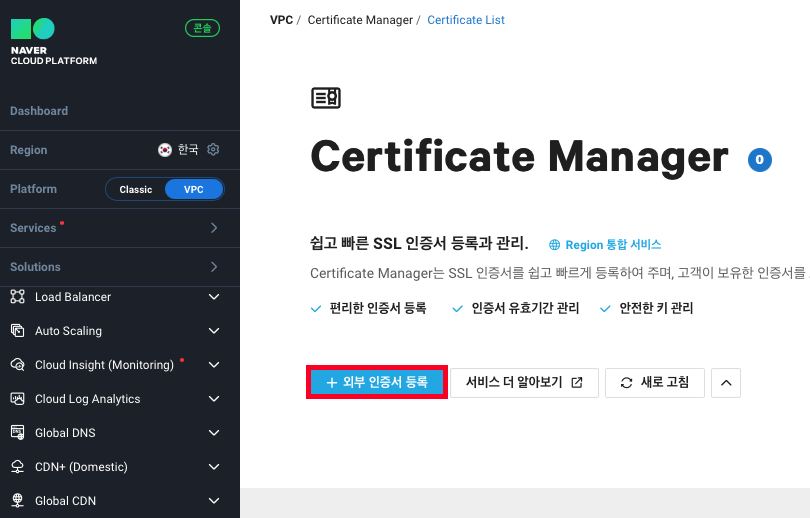Click Certificate Manager page title
This screenshot has width=810, height=518.
(x=520, y=158)
